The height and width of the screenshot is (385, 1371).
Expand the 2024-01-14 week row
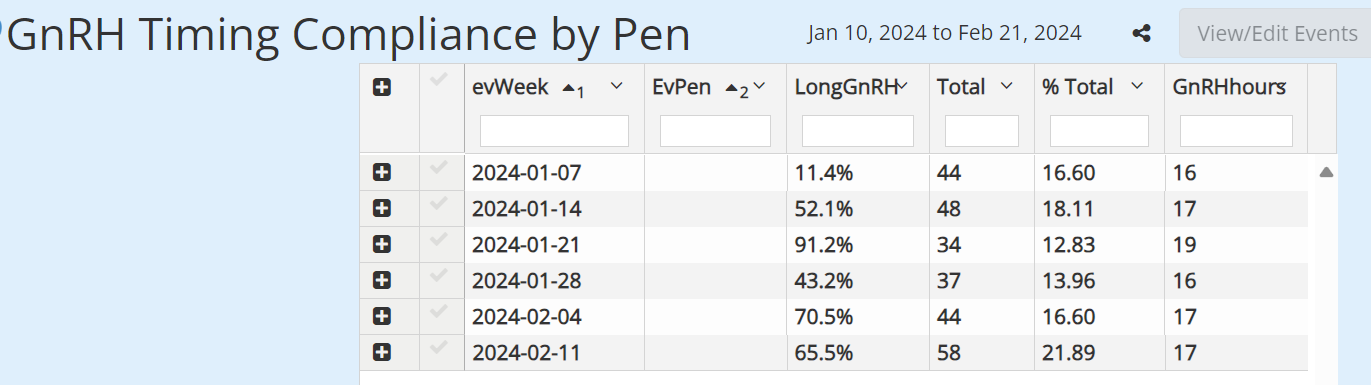click(x=381, y=209)
